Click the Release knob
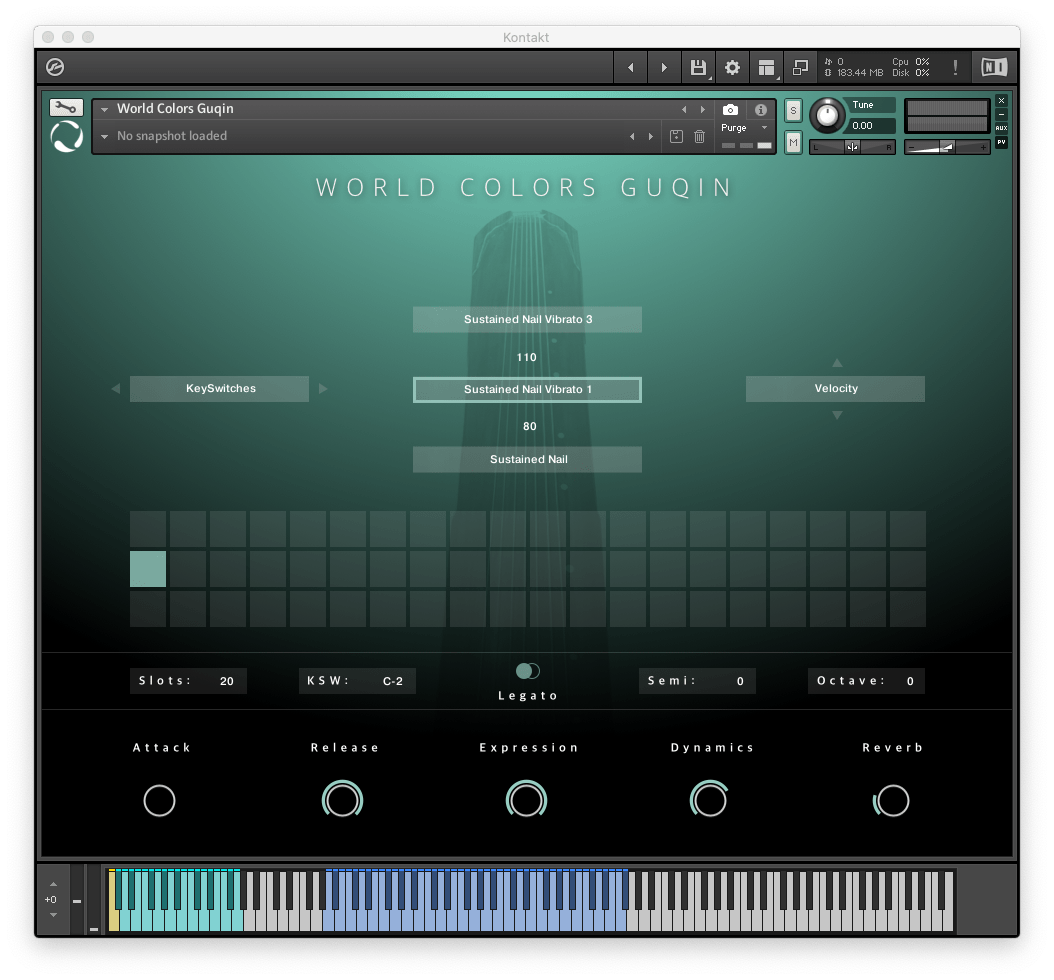Image resolution: width=1054 pixels, height=980 pixels. (x=342, y=800)
